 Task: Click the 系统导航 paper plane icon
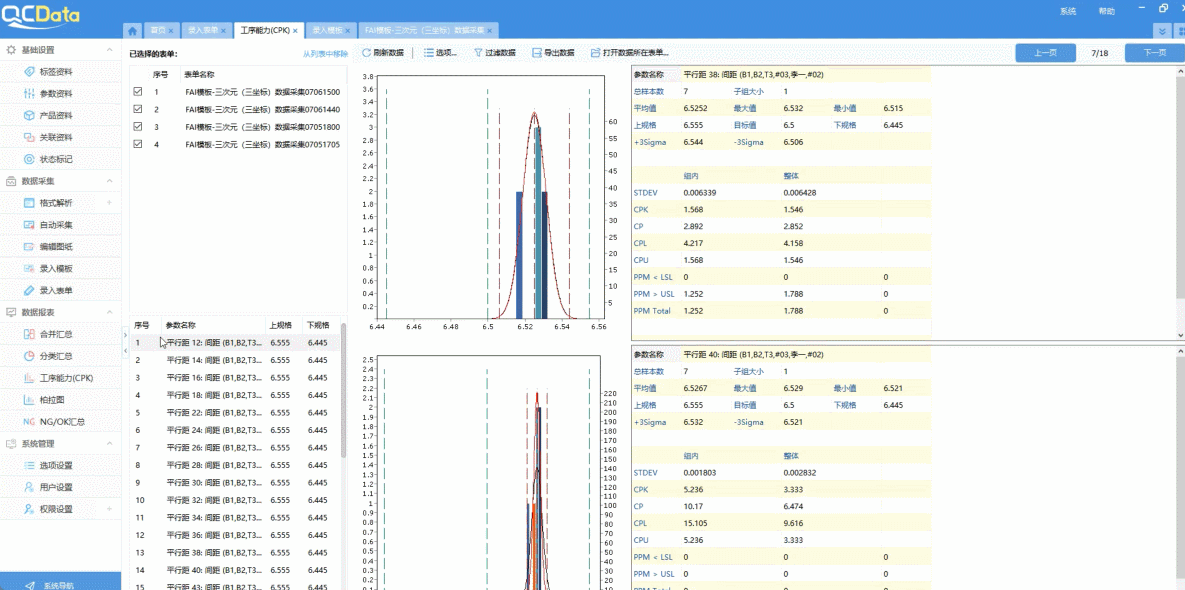pos(31,585)
